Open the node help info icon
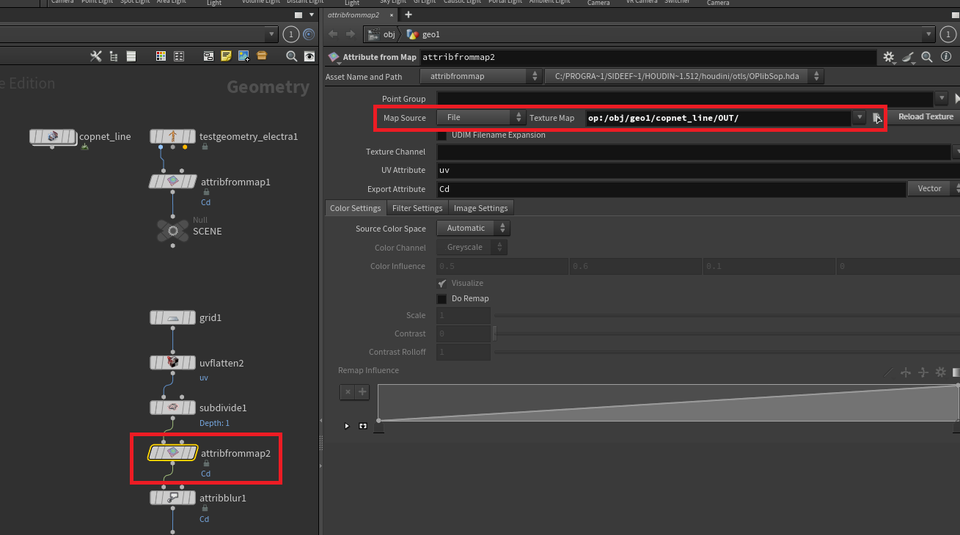The width and height of the screenshot is (960, 535). point(946,59)
